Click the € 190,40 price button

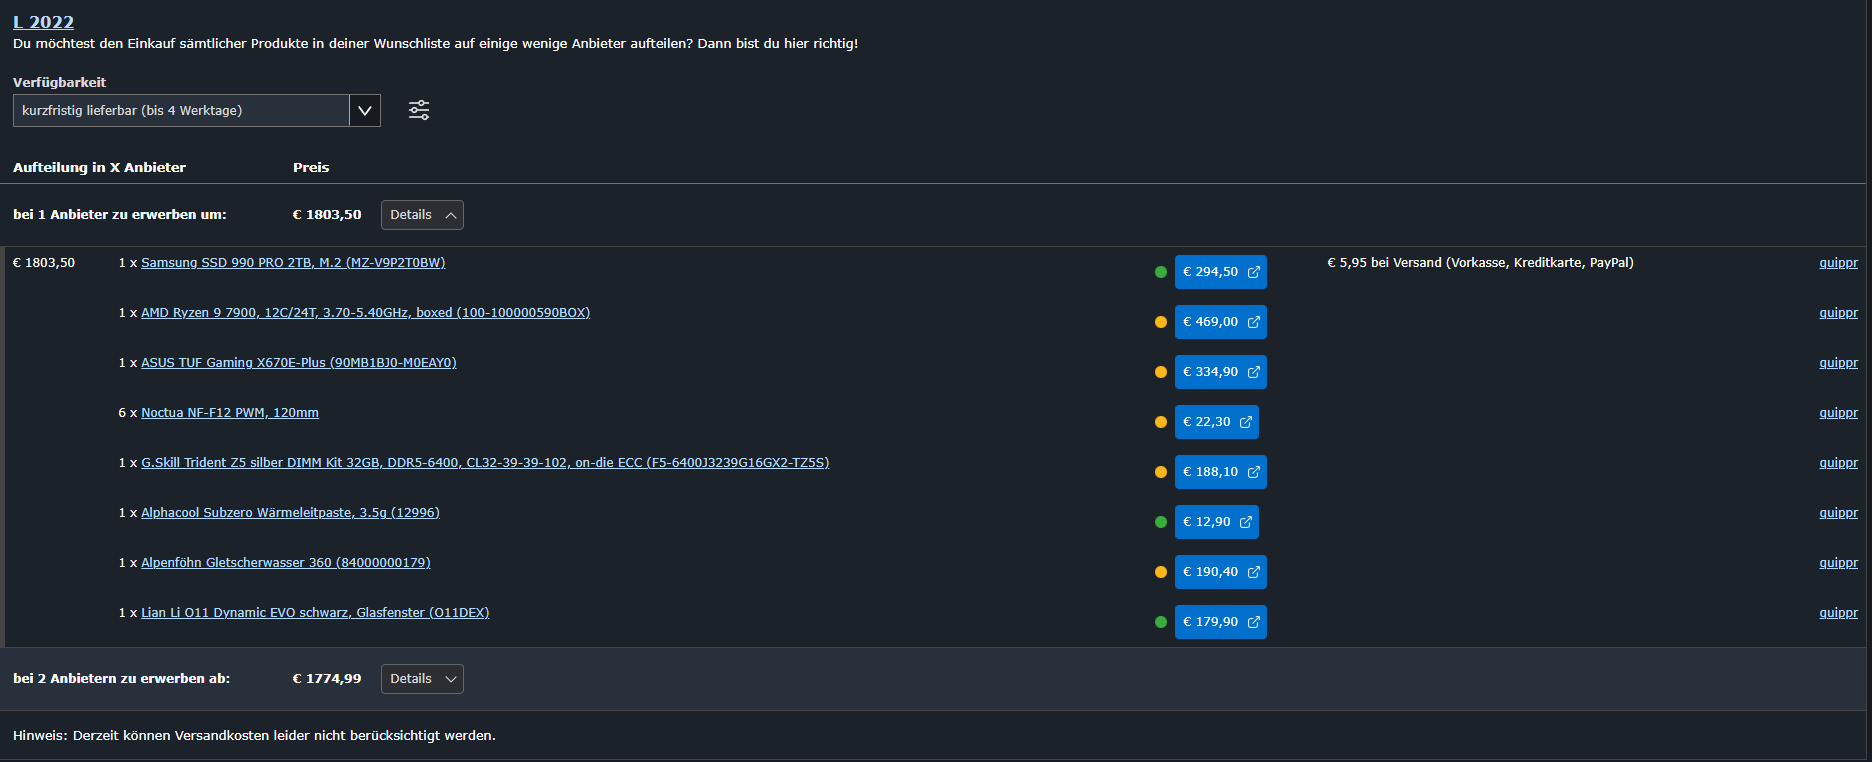1220,572
